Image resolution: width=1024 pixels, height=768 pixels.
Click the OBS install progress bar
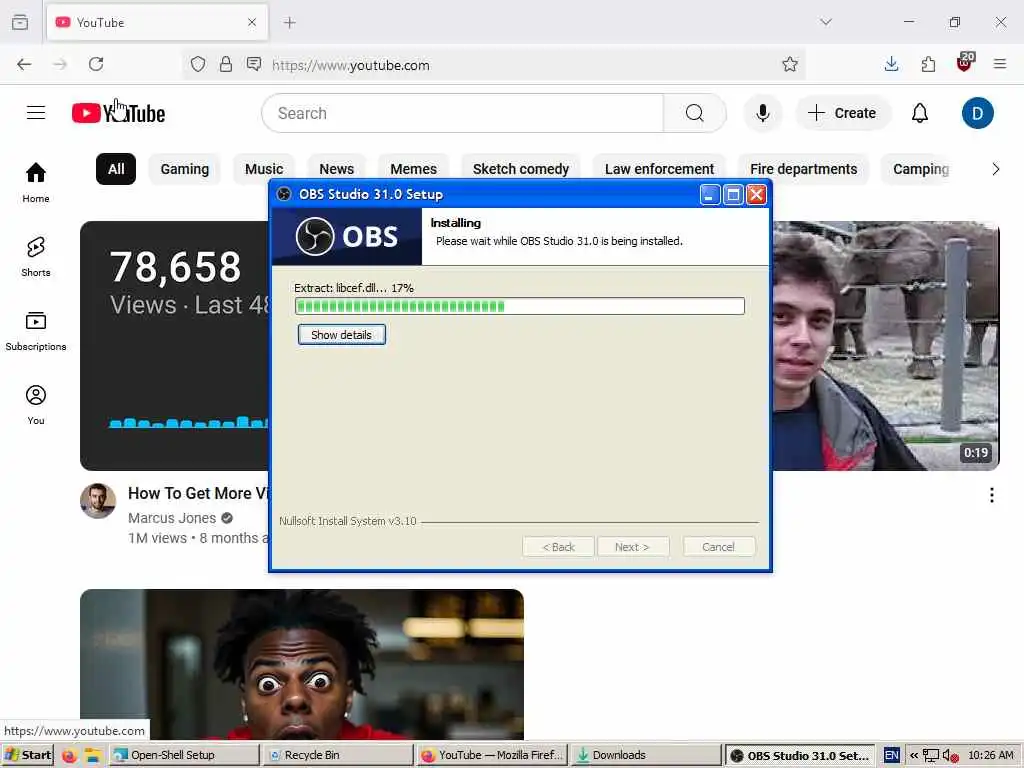tap(520, 306)
